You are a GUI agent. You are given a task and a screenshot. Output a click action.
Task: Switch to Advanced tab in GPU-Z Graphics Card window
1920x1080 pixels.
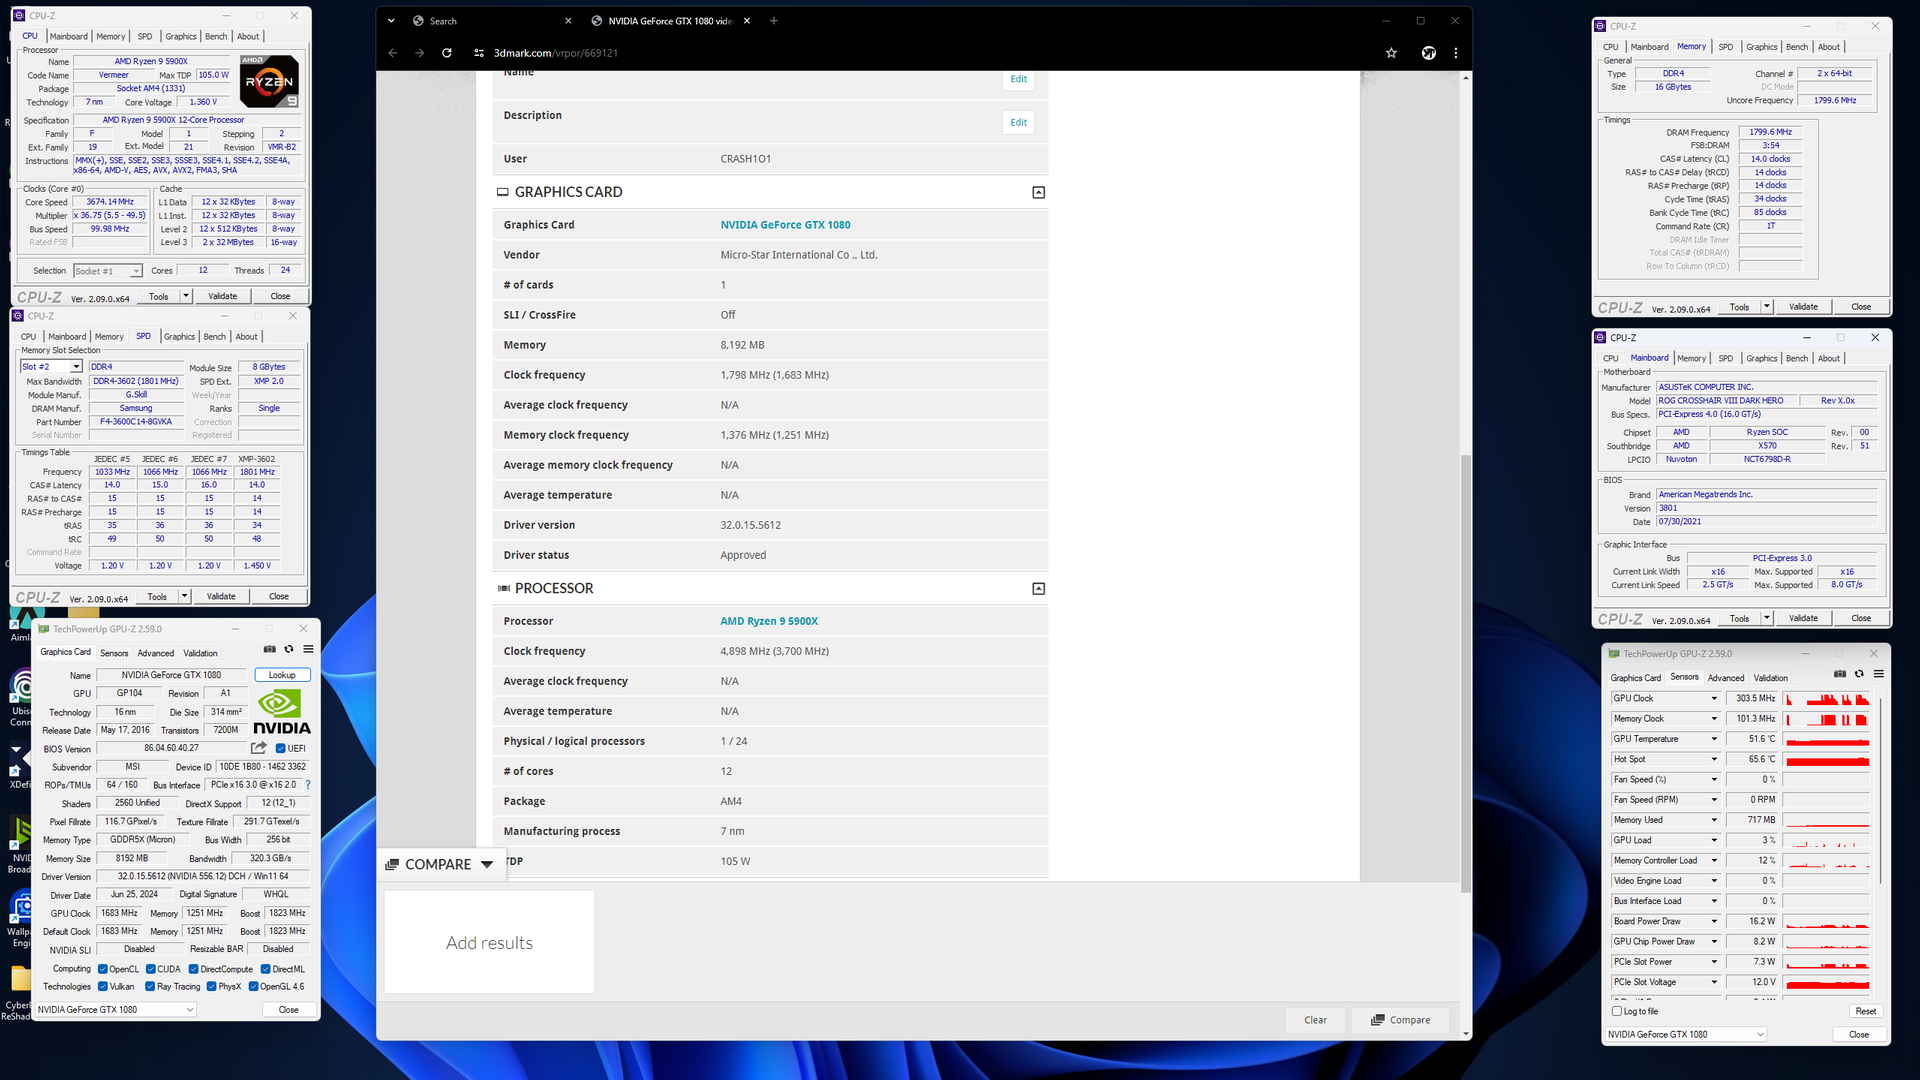click(155, 653)
